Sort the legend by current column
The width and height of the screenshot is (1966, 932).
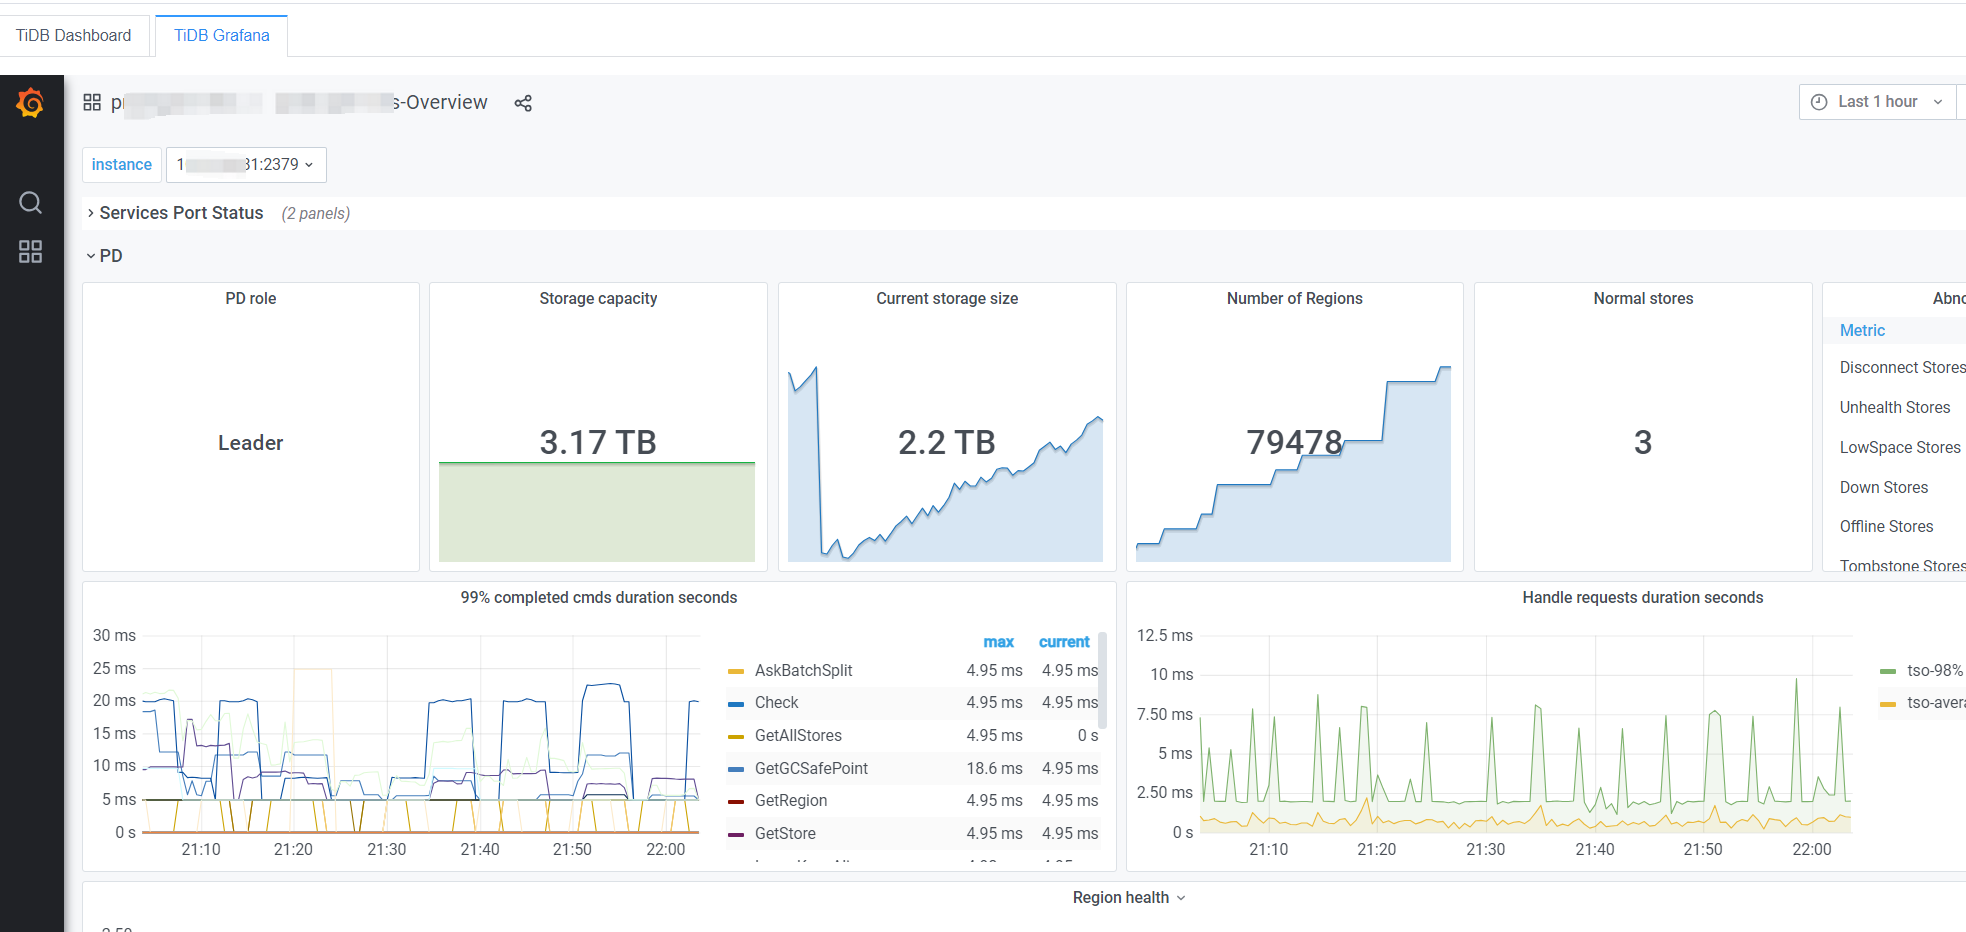tap(1064, 642)
